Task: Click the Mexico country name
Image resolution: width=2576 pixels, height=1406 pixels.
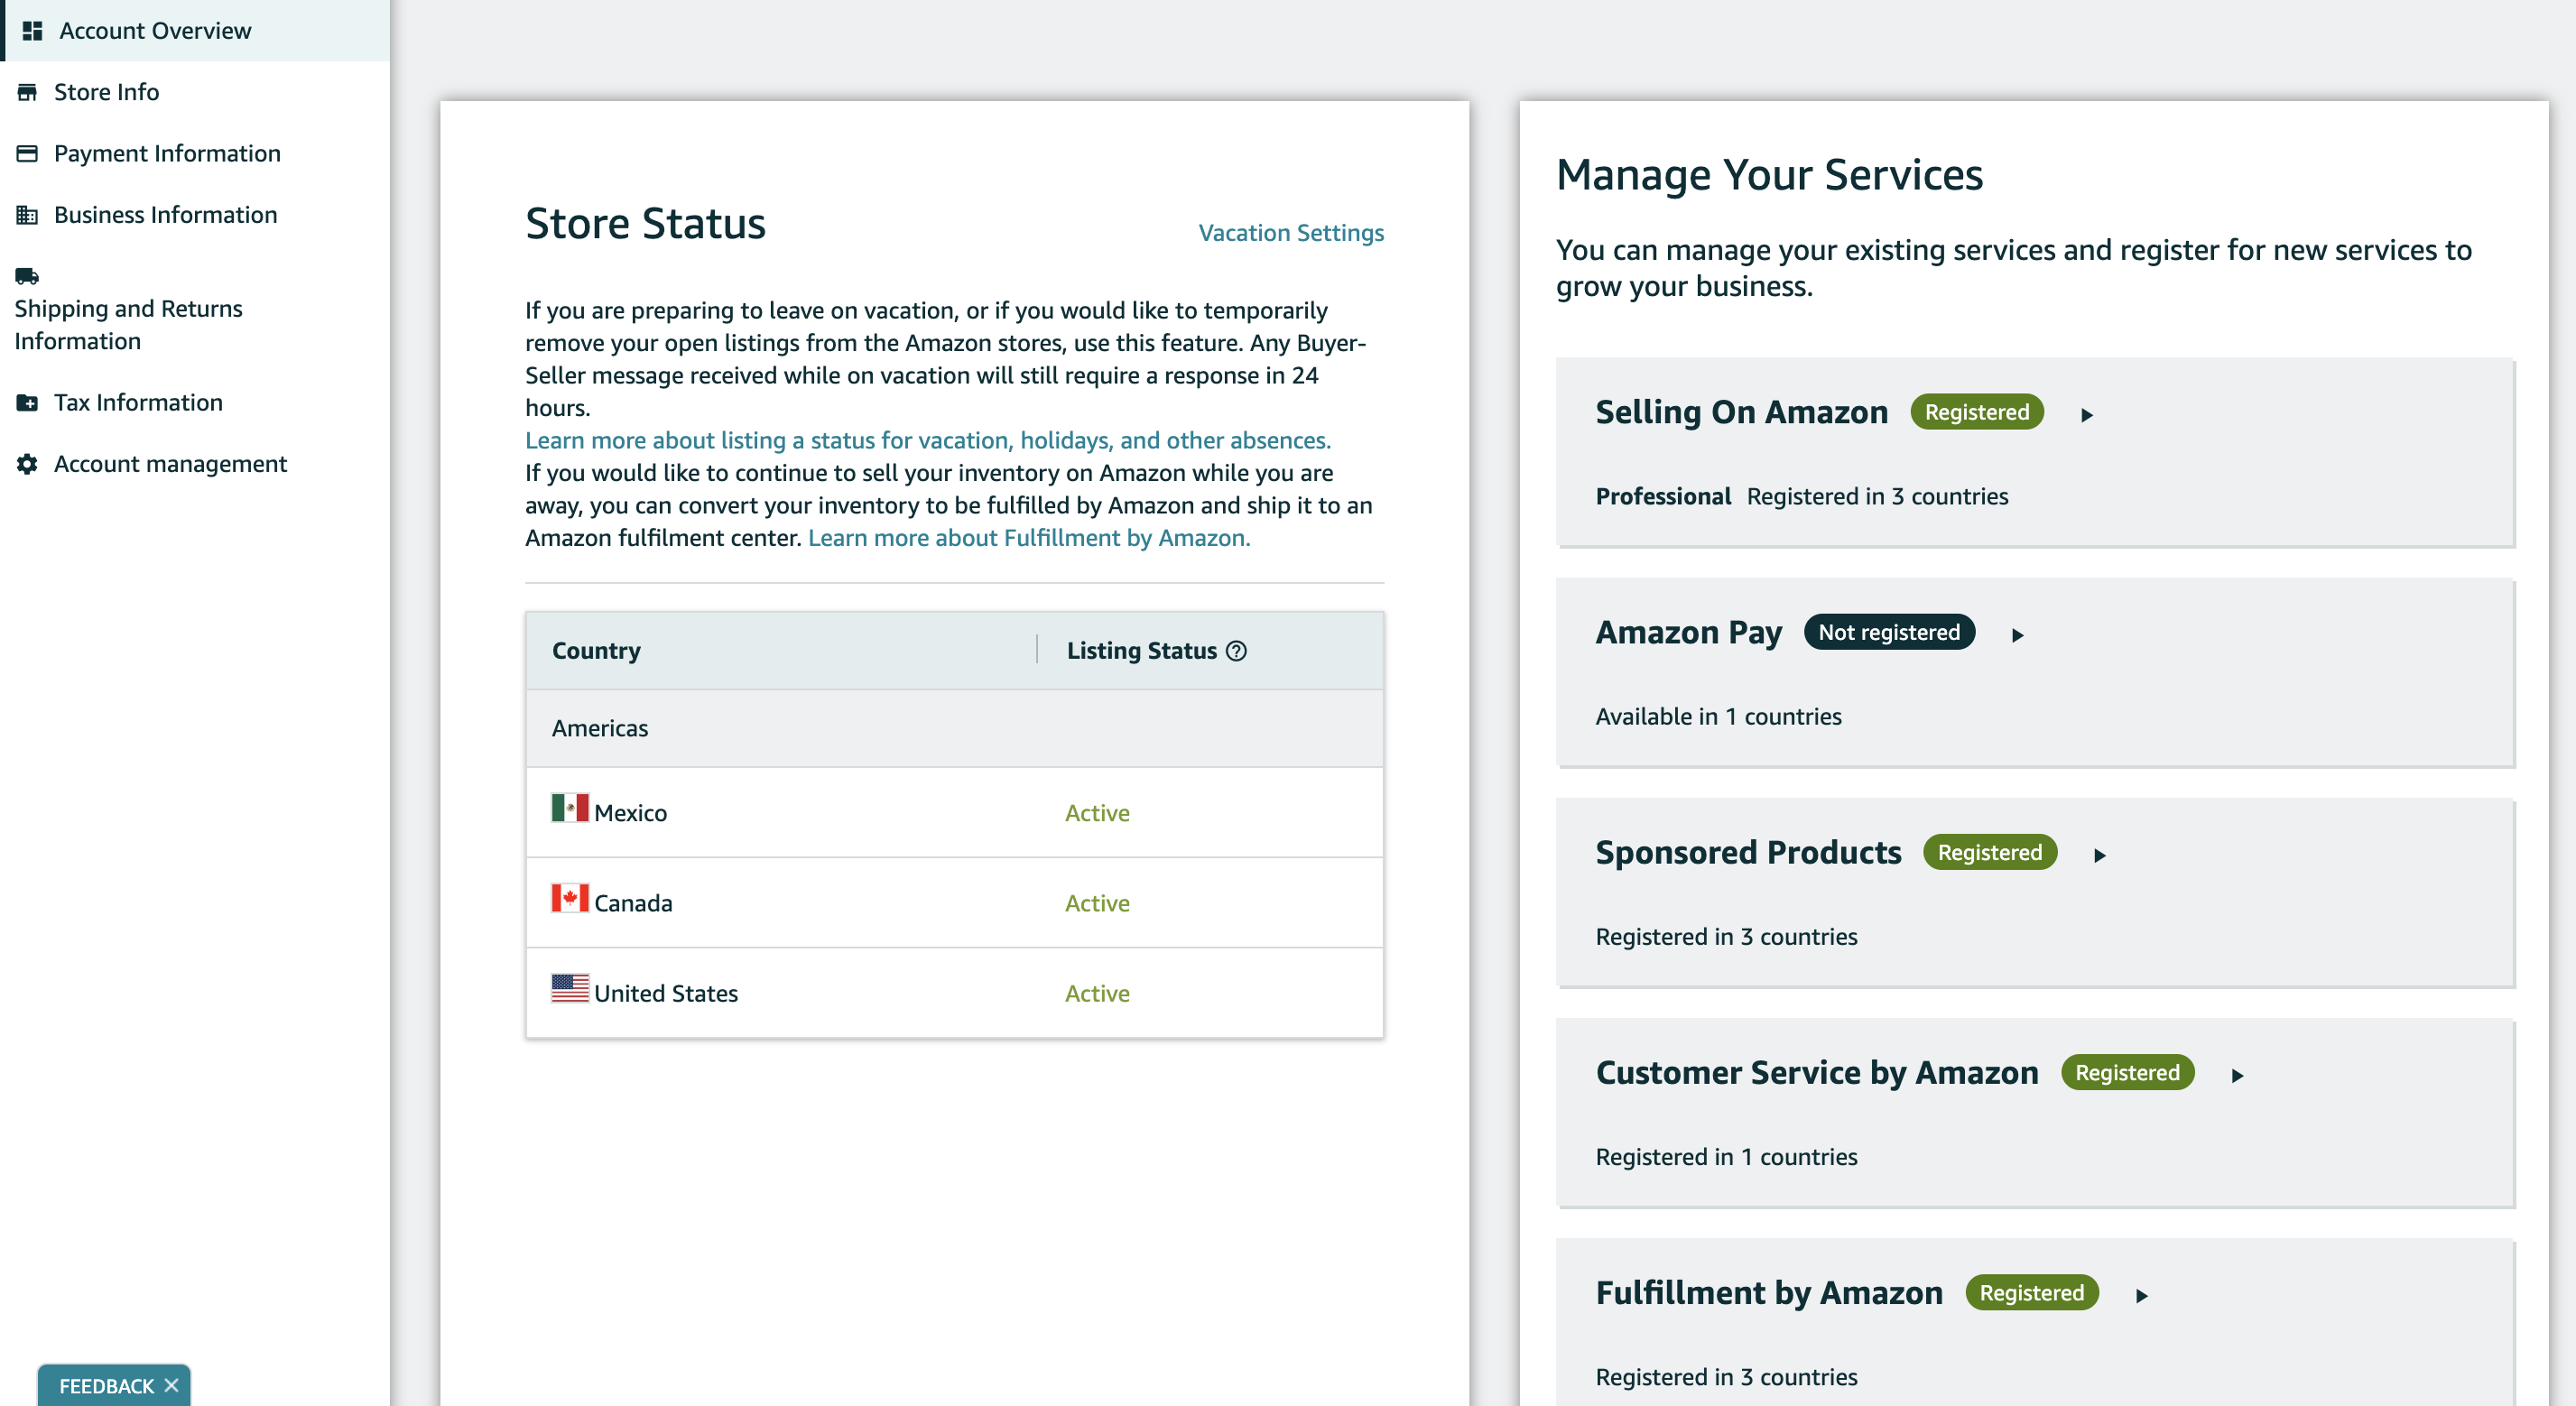Action: point(630,813)
